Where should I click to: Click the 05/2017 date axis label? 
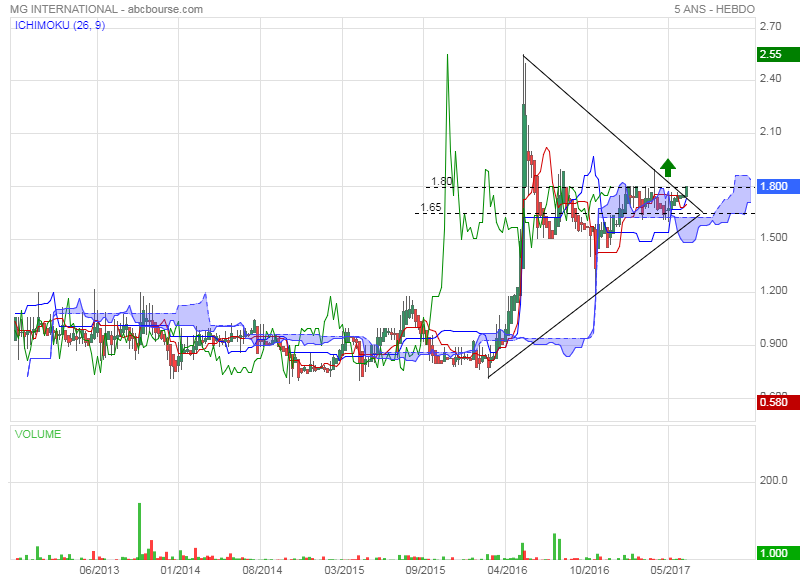tap(670, 570)
